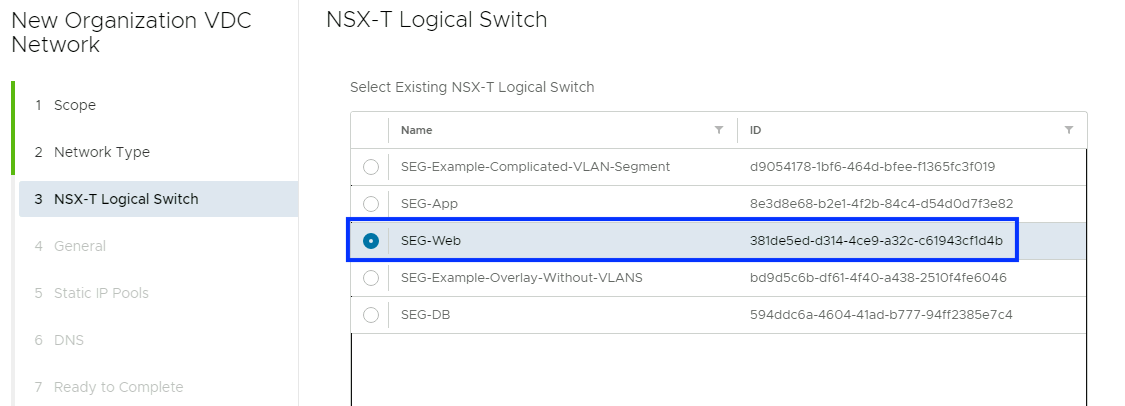This screenshot has height=406, width=1125.
Task: Open the Network Type step
Action: click(x=101, y=152)
